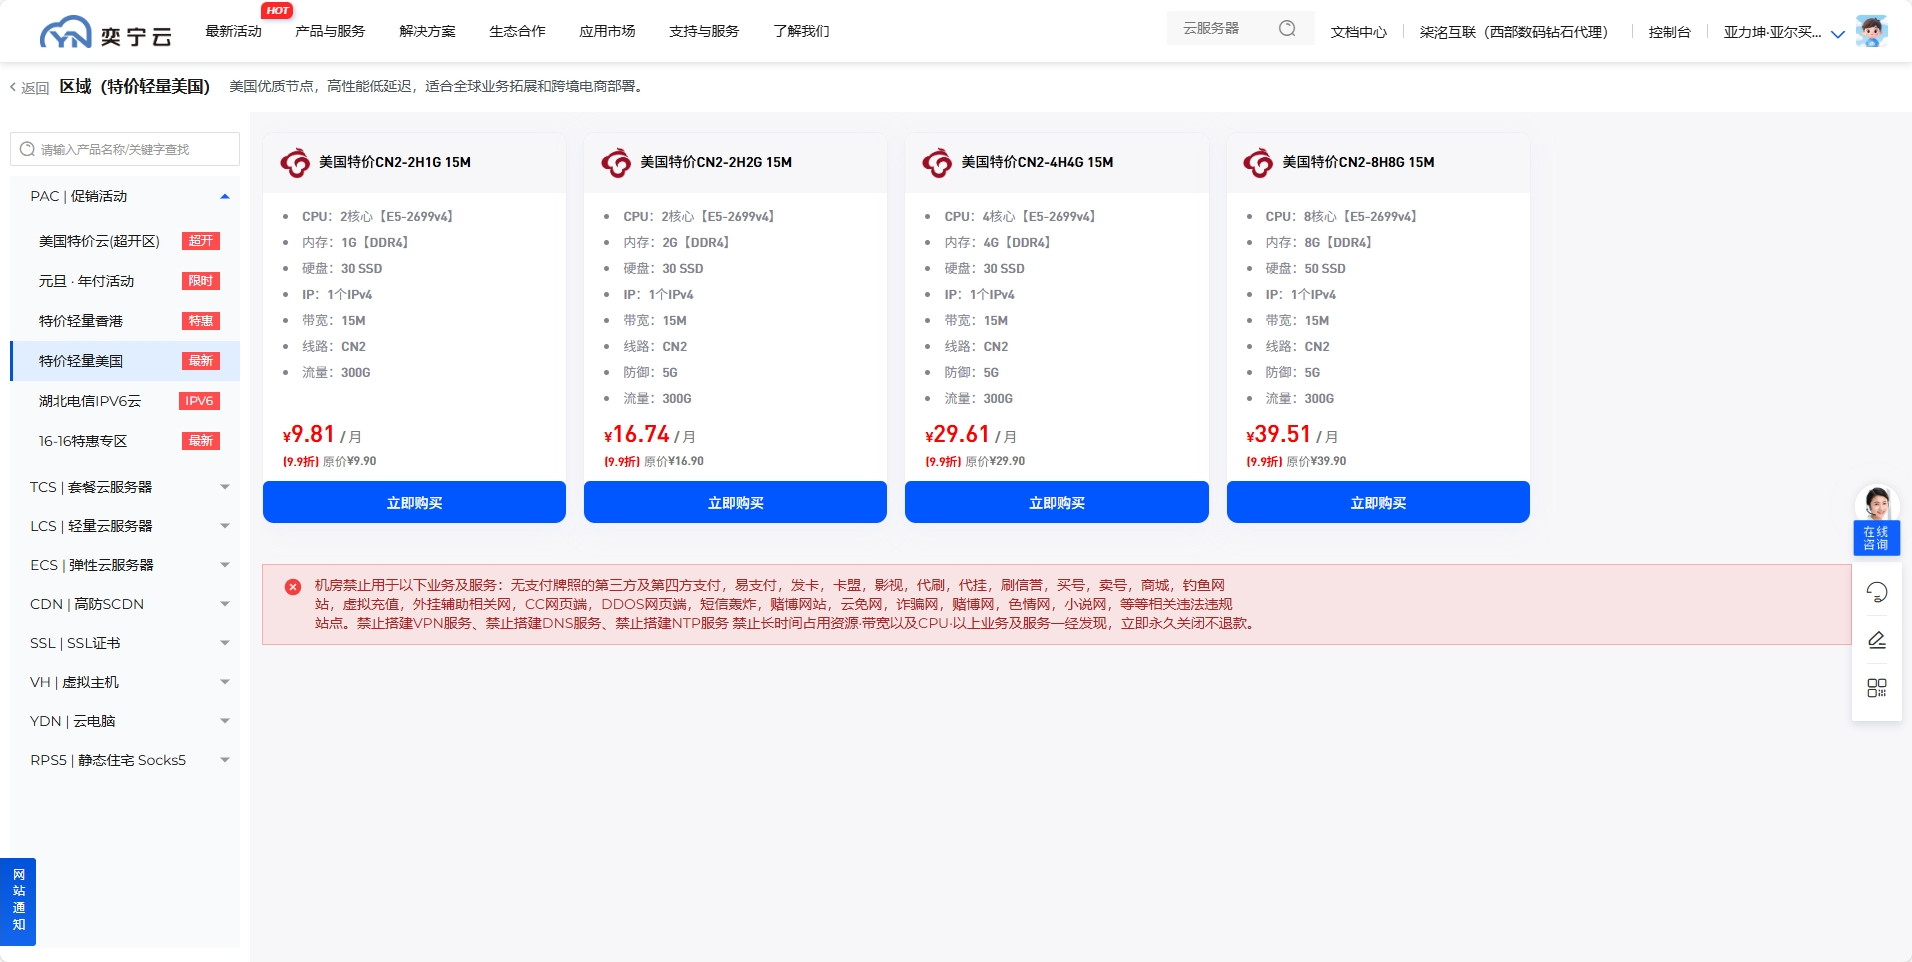Viewport: 1912px width, 962px height.
Task: Open the 网站通知 side tab
Action: tap(18, 900)
